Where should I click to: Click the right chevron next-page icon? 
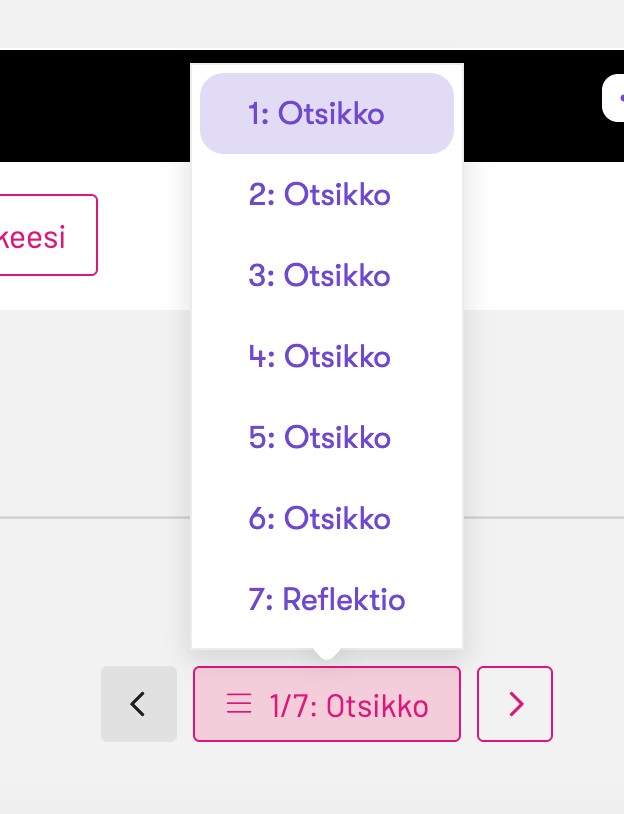pyautogui.click(x=515, y=704)
